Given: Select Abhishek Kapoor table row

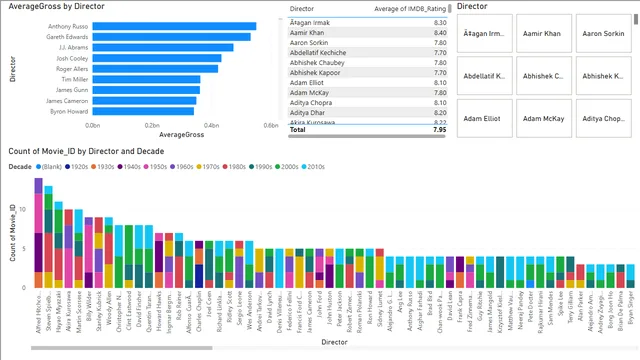Looking at the screenshot, I should pyautogui.click(x=368, y=73).
